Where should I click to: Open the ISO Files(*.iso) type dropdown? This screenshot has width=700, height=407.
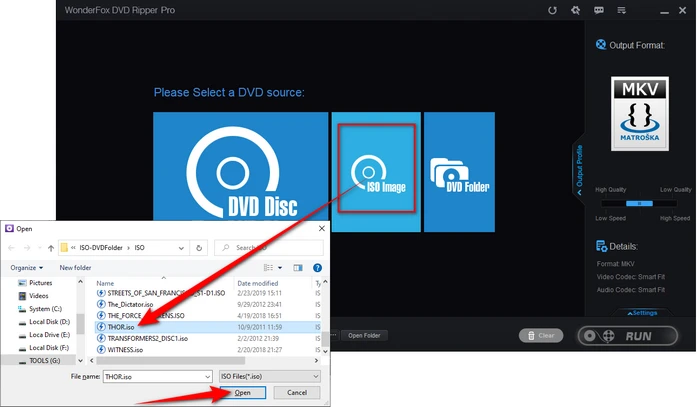tap(270, 377)
